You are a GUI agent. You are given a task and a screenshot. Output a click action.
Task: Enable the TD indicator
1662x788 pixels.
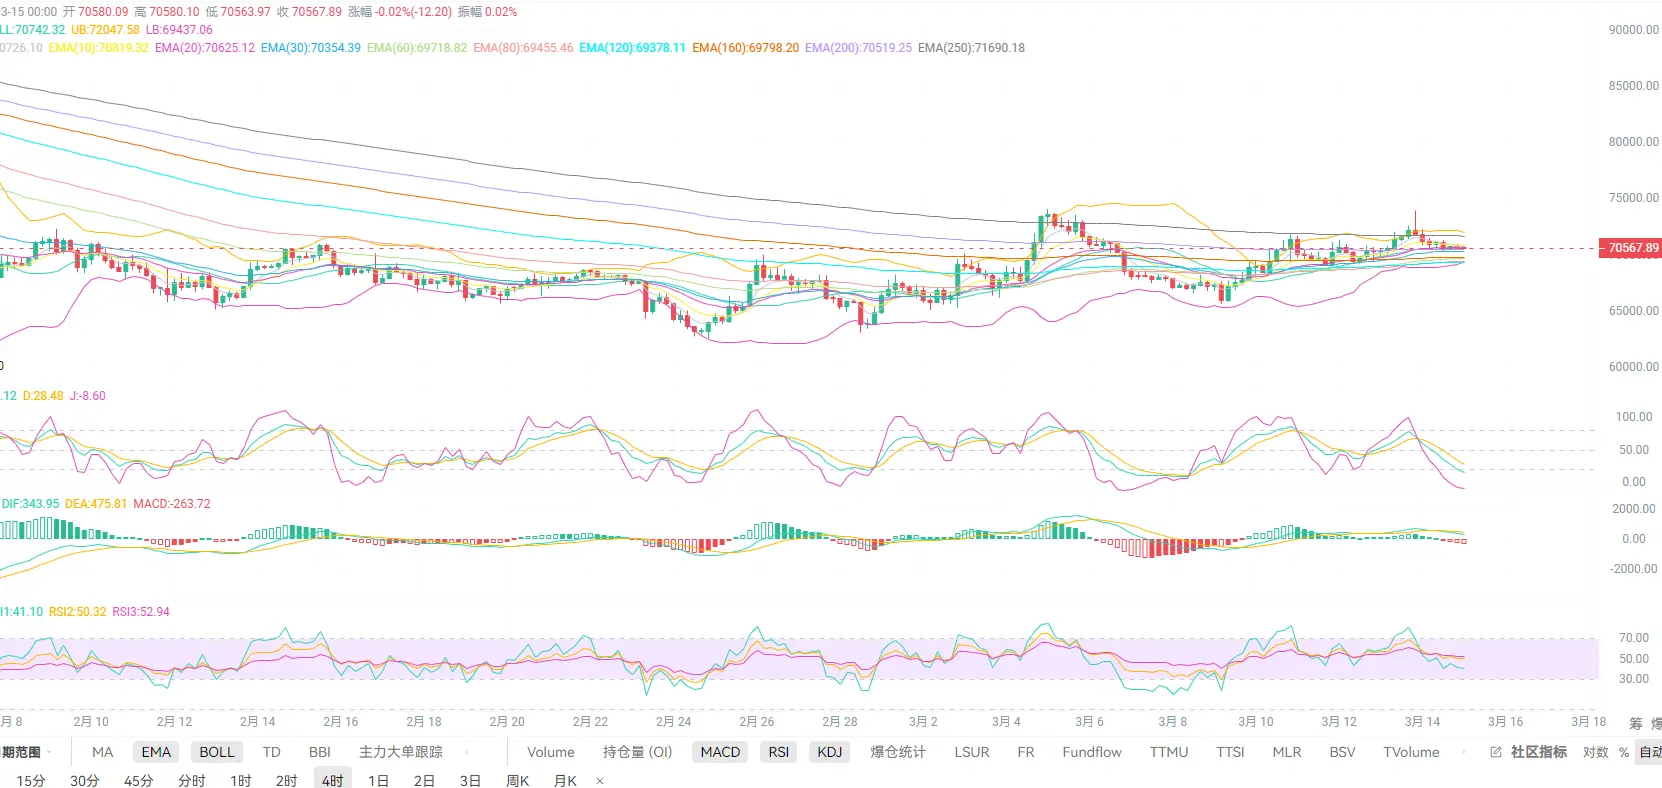(x=271, y=752)
